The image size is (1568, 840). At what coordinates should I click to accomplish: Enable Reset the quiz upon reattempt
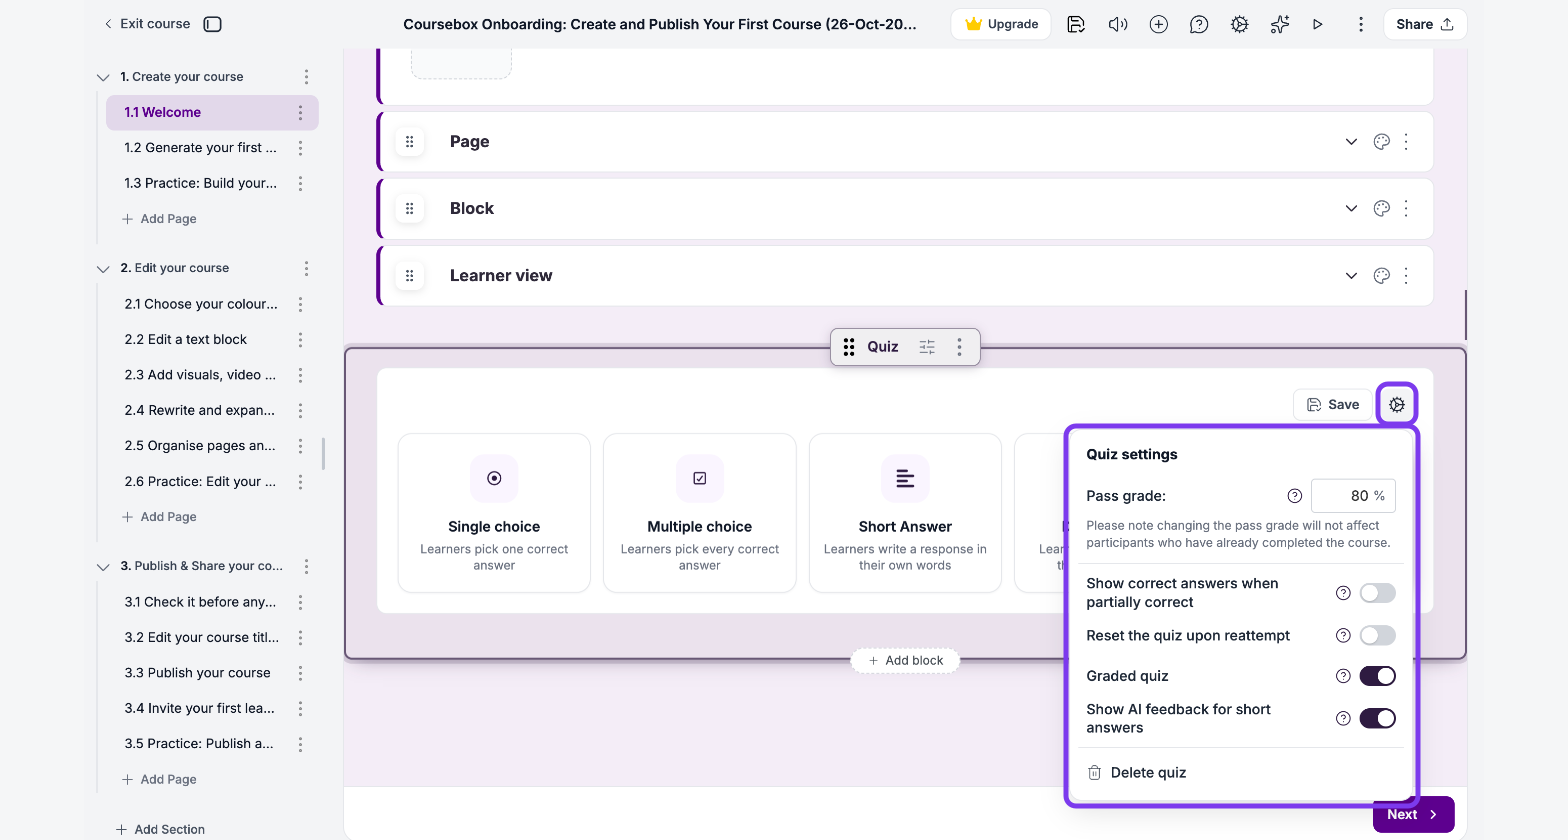coord(1377,636)
